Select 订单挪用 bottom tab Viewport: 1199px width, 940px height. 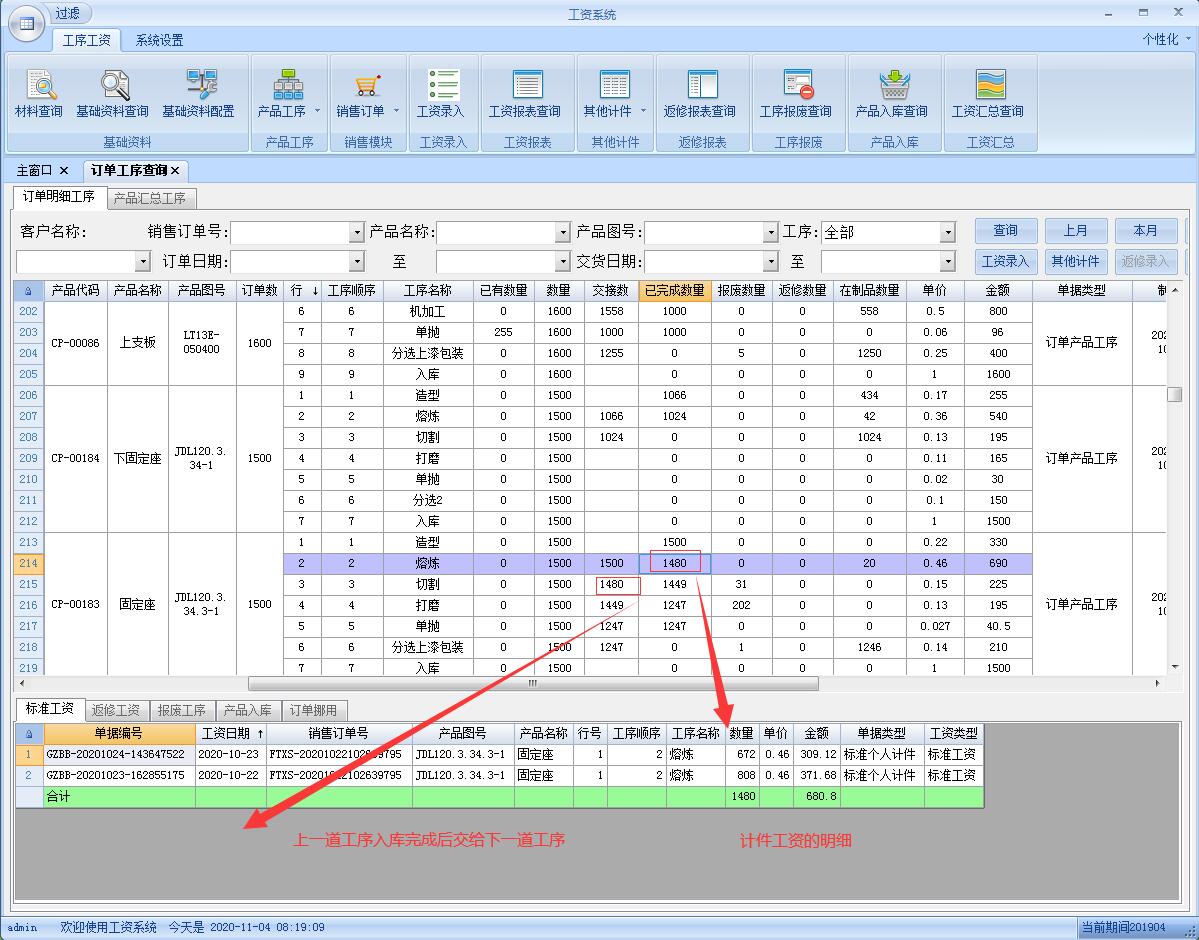point(313,711)
